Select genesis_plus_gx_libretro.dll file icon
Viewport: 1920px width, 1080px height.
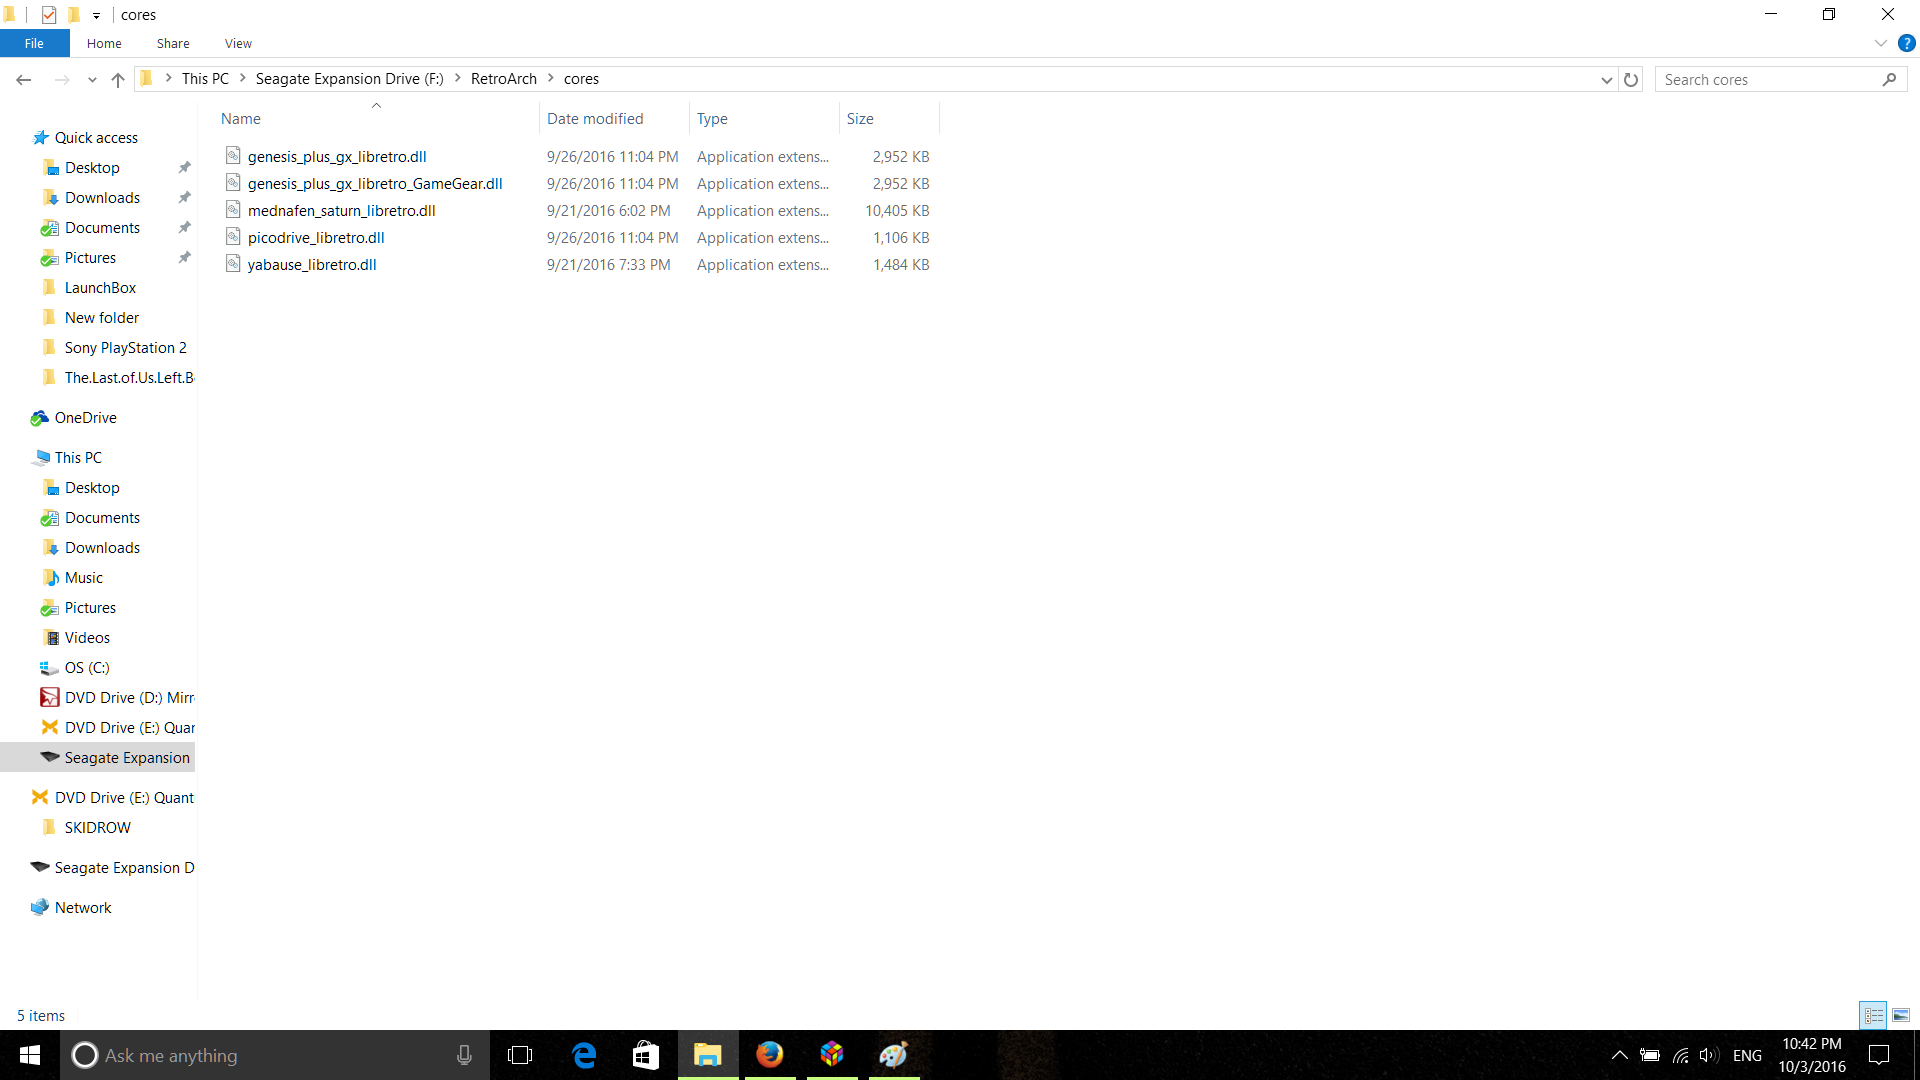[x=233, y=156]
